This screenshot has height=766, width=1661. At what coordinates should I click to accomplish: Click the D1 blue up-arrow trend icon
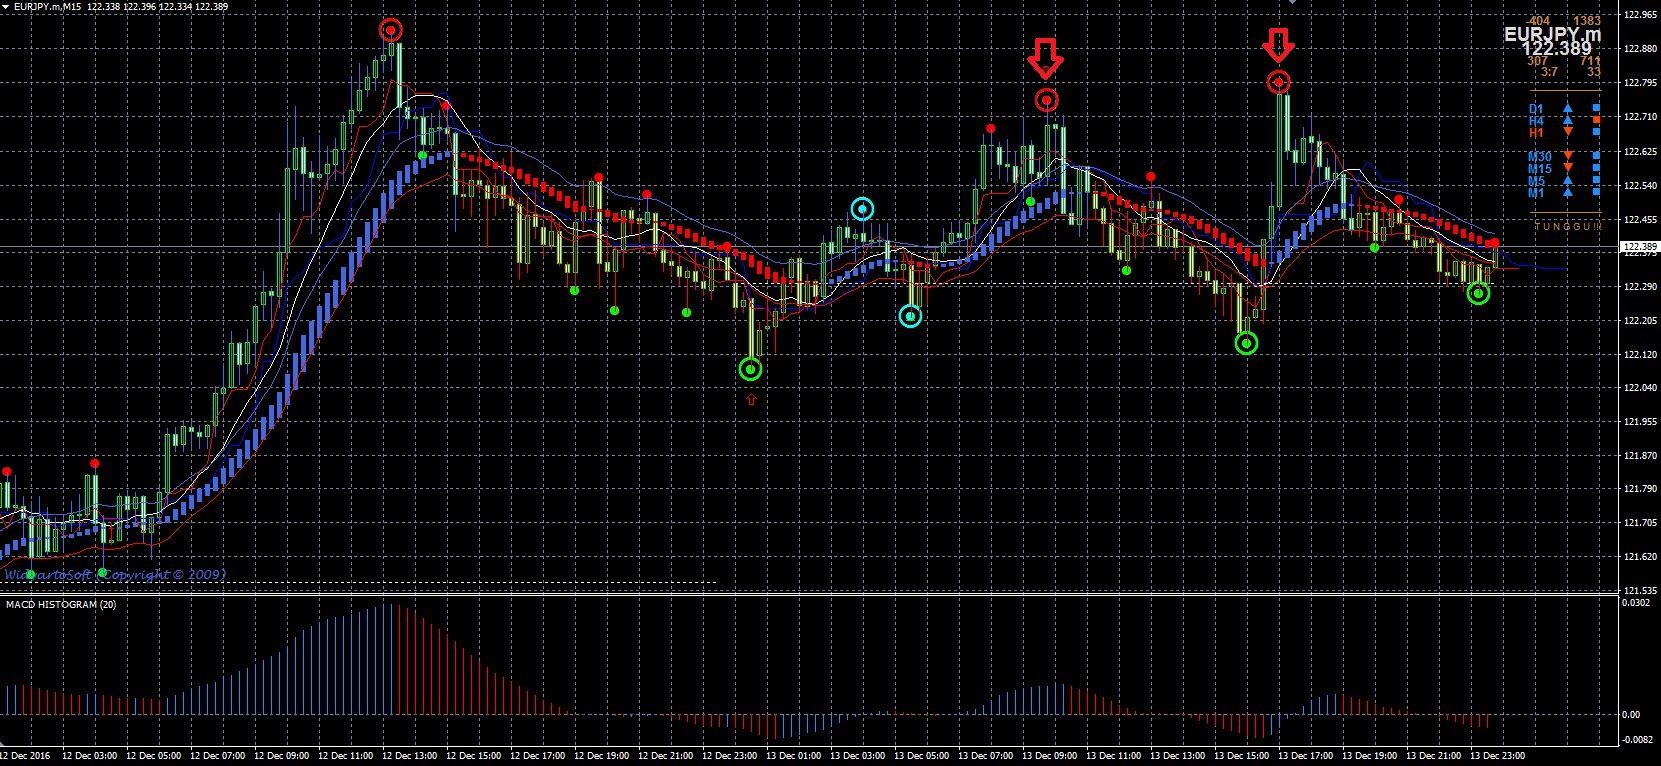pyautogui.click(x=1568, y=108)
